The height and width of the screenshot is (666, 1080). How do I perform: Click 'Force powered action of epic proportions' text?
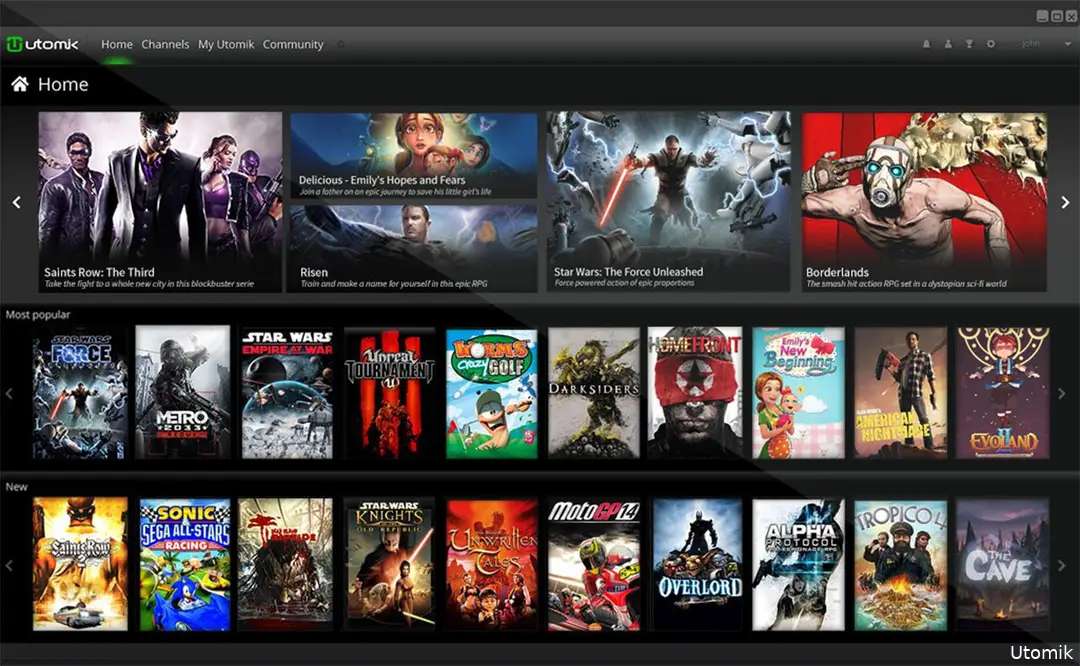[624, 283]
